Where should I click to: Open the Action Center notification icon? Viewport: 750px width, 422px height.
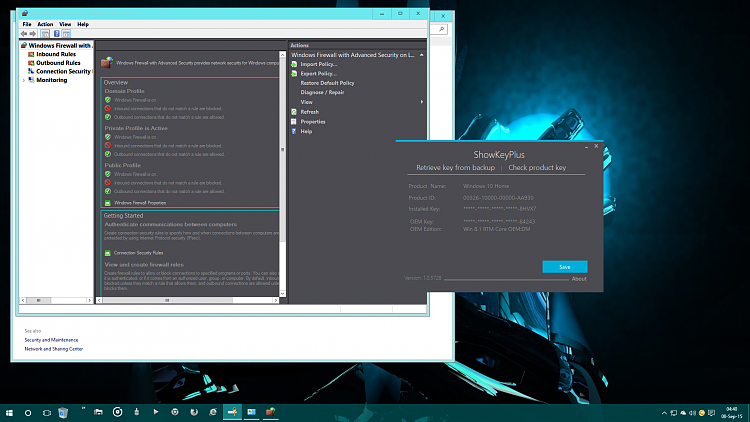[711, 413]
